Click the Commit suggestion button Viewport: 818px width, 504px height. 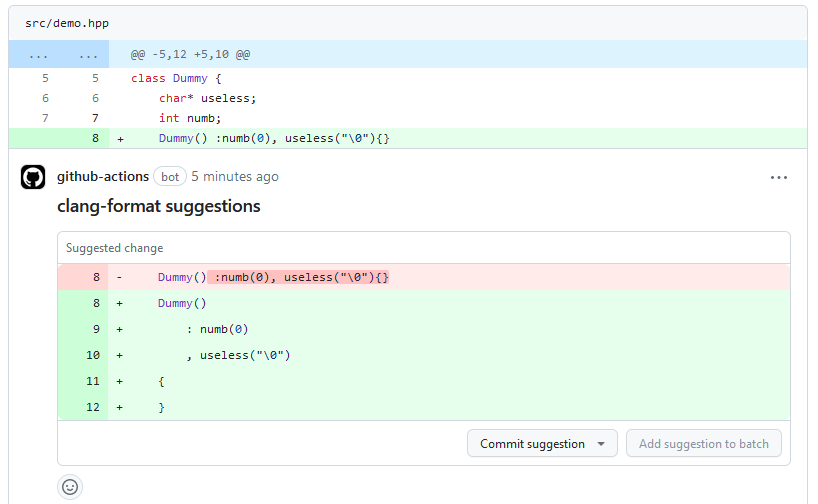pos(532,444)
